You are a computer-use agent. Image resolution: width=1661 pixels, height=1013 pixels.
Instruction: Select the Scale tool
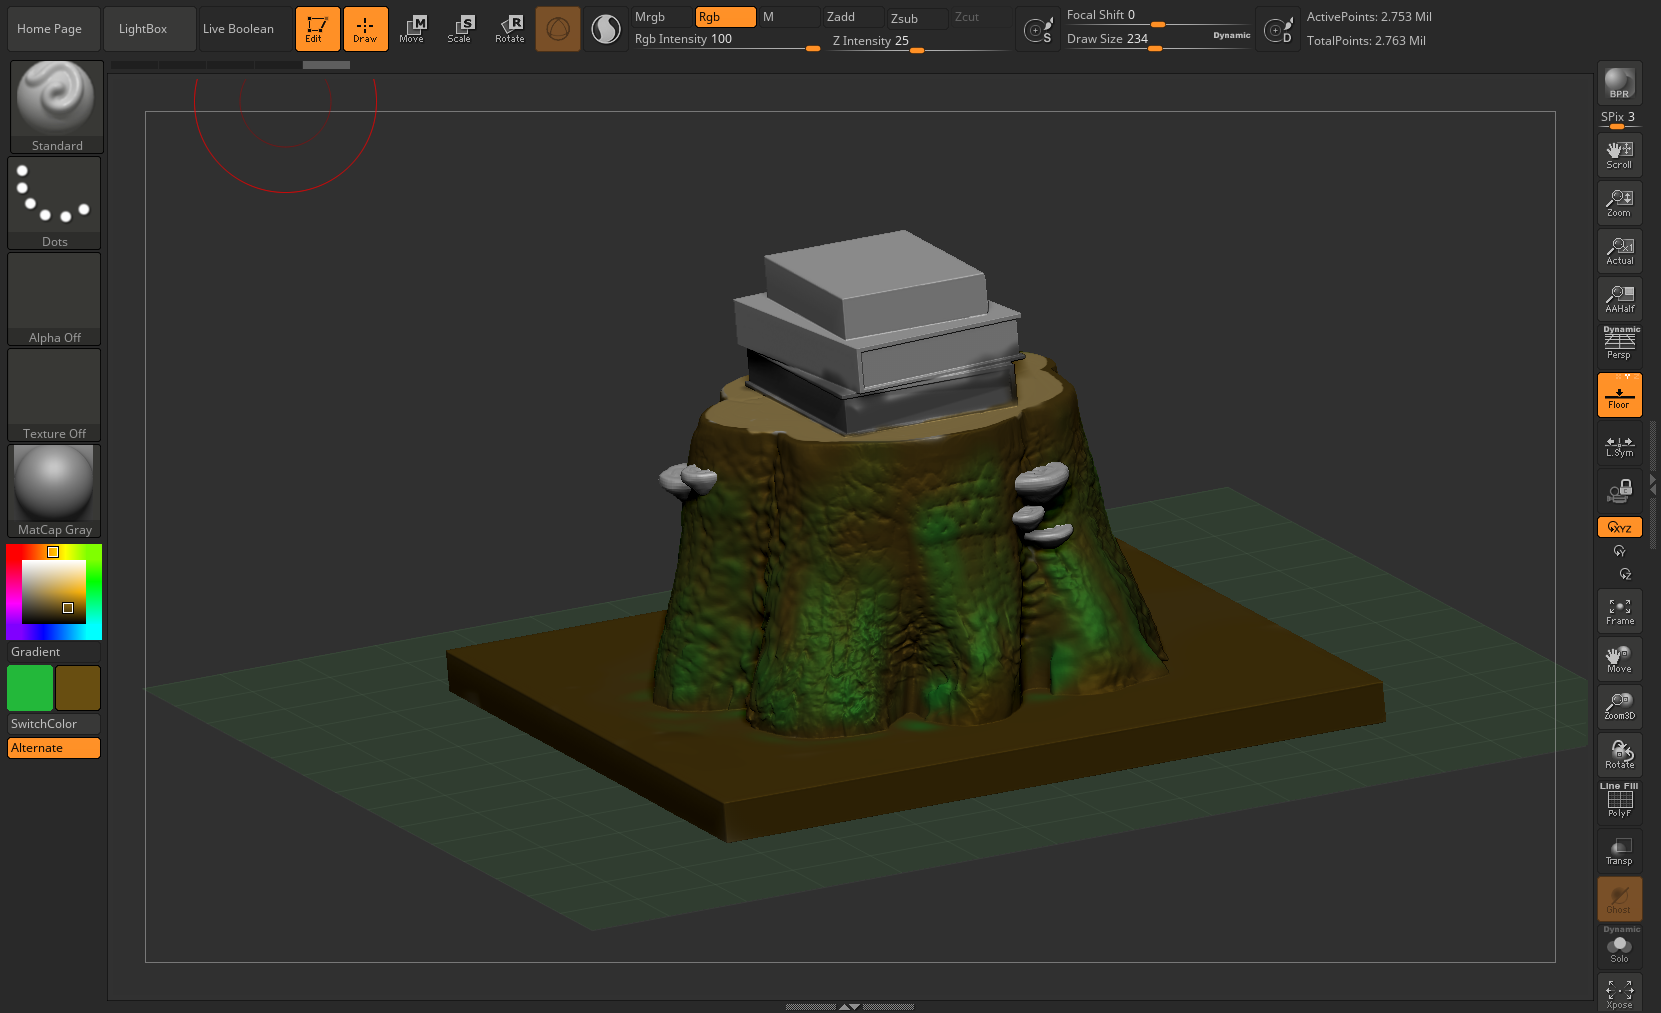pyautogui.click(x=460, y=29)
